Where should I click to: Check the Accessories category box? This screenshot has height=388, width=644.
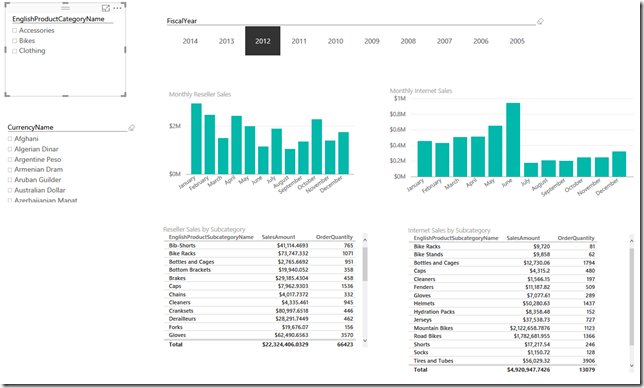coord(14,31)
